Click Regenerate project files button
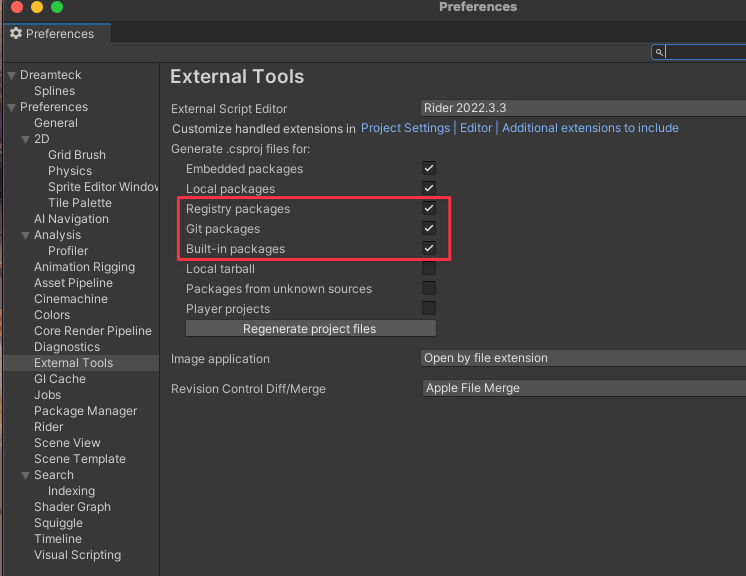Viewport: 746px width, 576px height. (310, 328)
